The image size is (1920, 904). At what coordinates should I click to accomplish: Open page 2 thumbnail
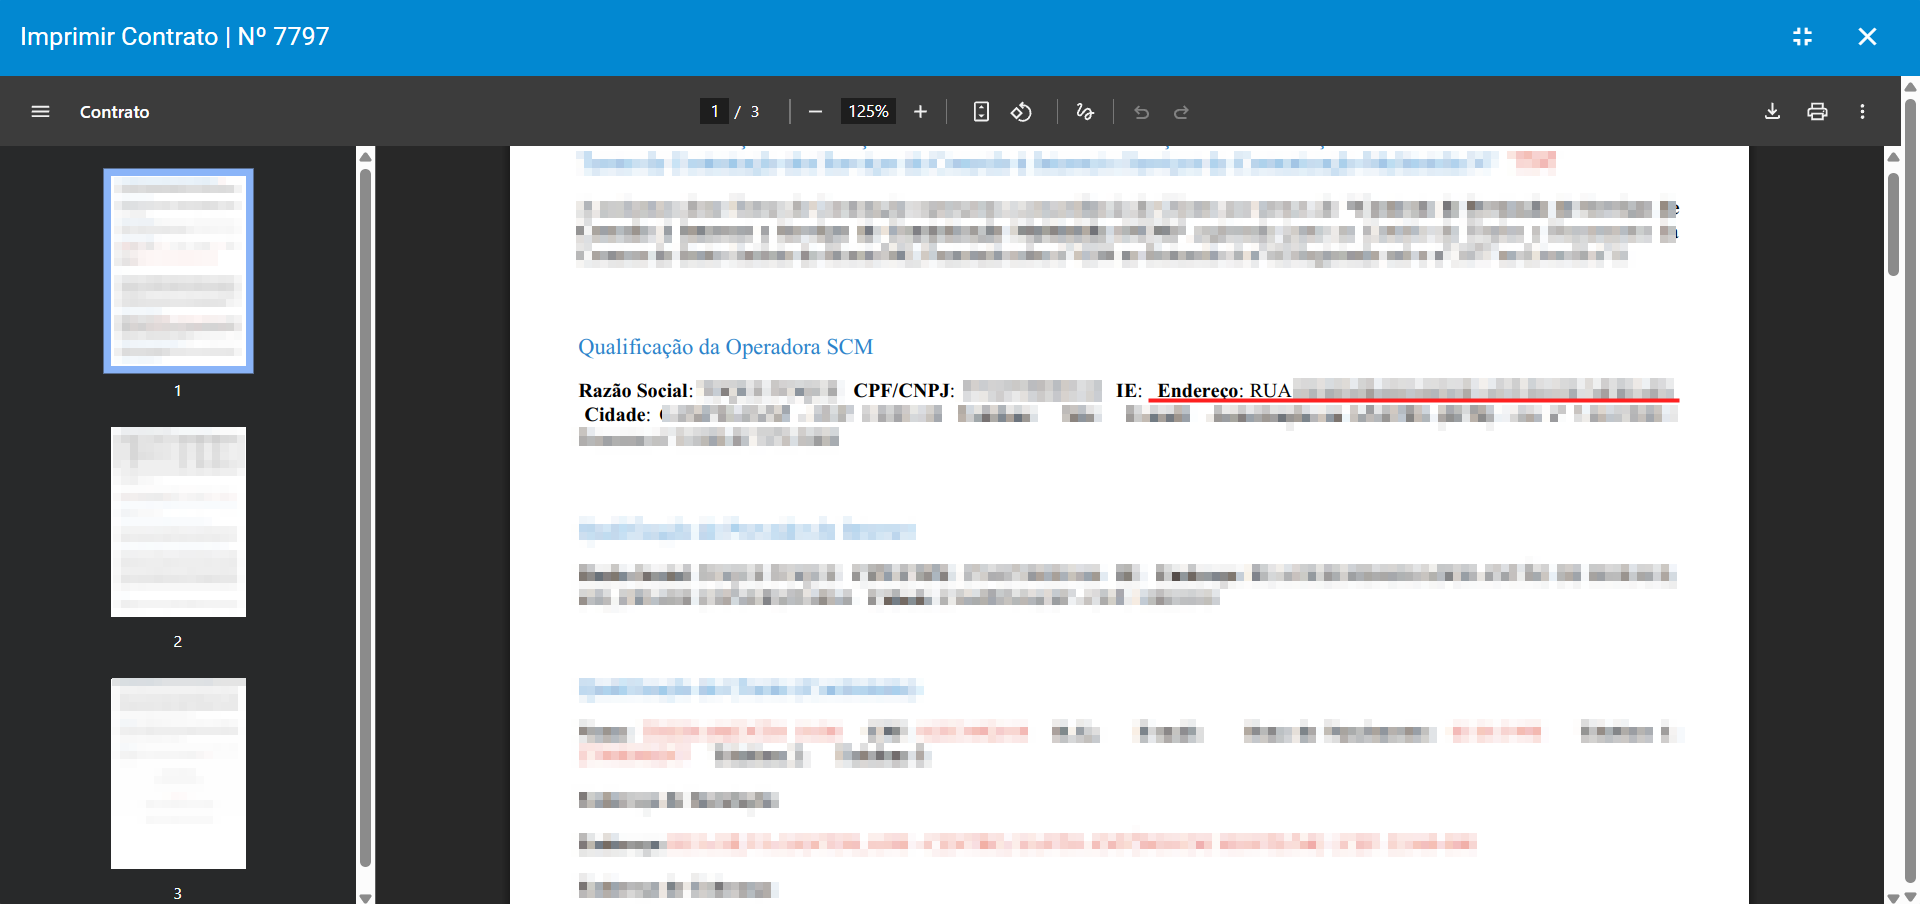pyautogui.click(x=178, y=521)
